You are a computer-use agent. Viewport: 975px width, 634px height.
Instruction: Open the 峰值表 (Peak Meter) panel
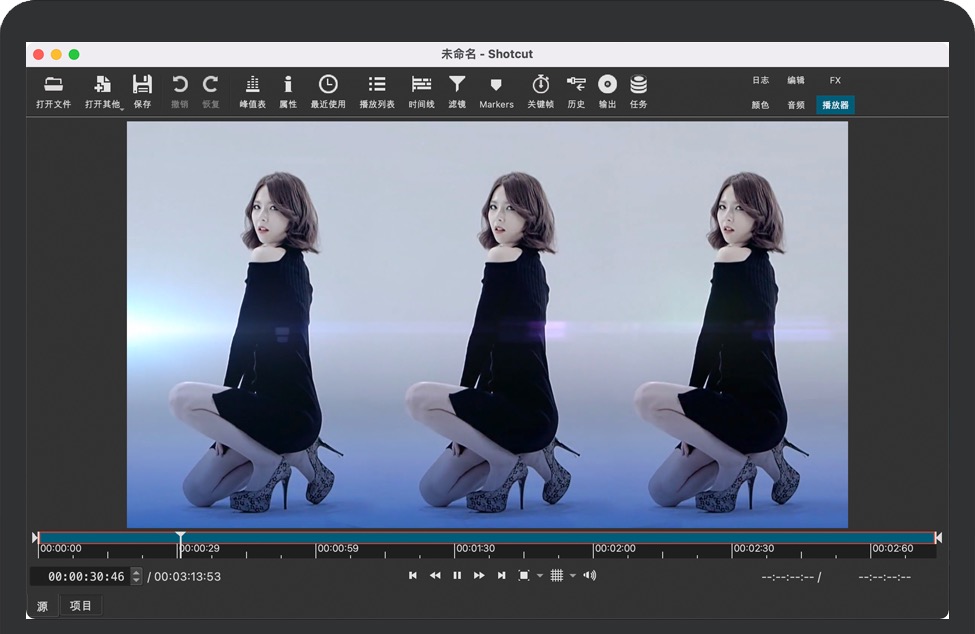252,85
